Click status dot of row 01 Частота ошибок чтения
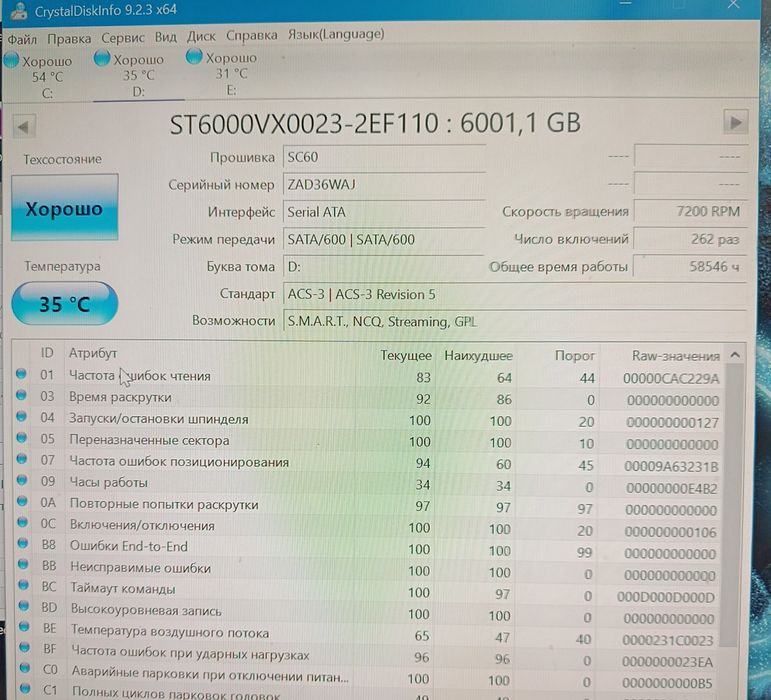The width and height of the screenshot is (771, 700). pos(21,374)
